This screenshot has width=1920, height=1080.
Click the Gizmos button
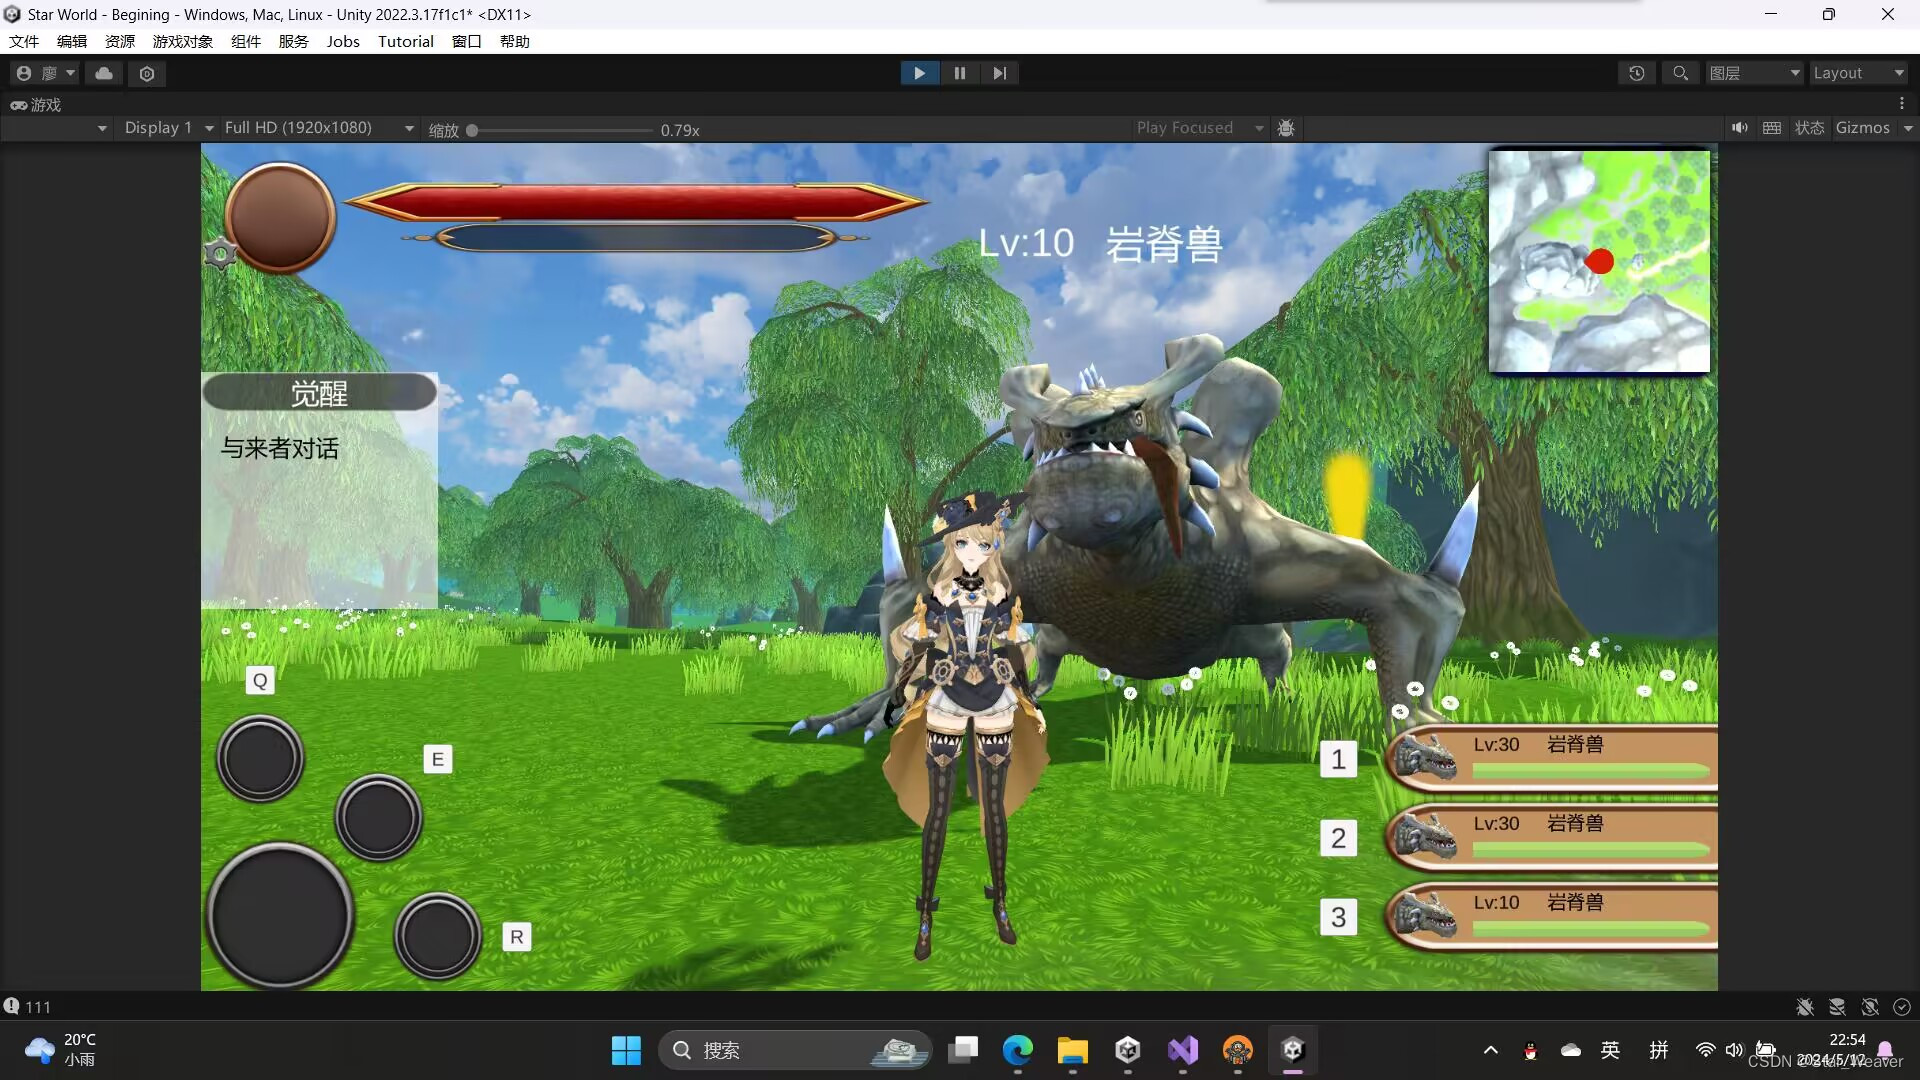point(1862,128)
